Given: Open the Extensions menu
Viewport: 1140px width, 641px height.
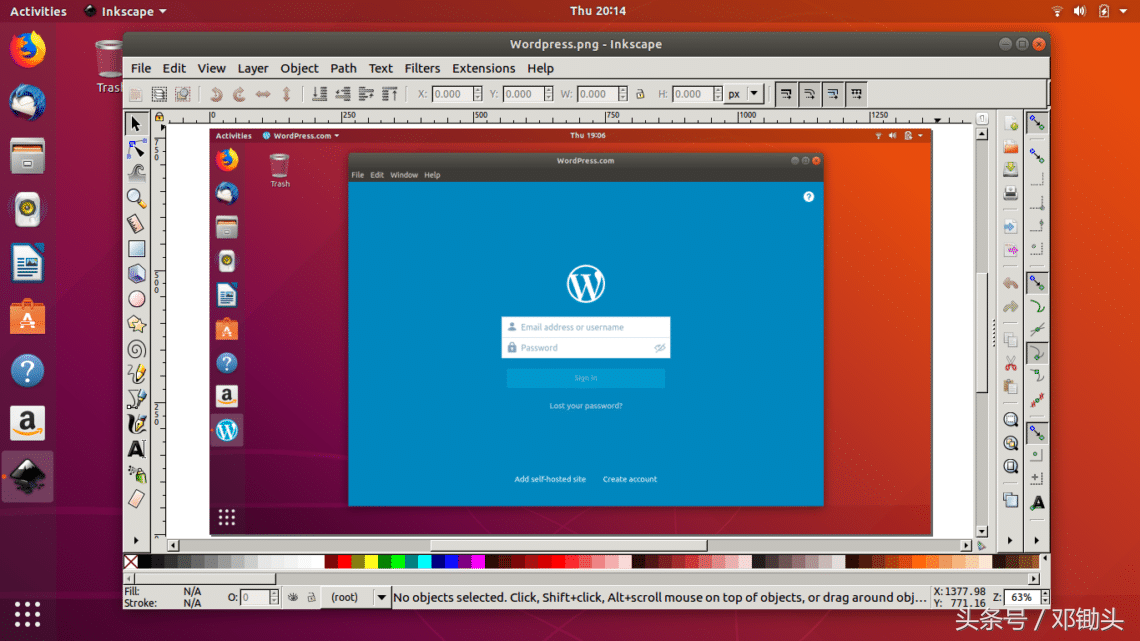Looking at the screenshot, I should [483, 68].
